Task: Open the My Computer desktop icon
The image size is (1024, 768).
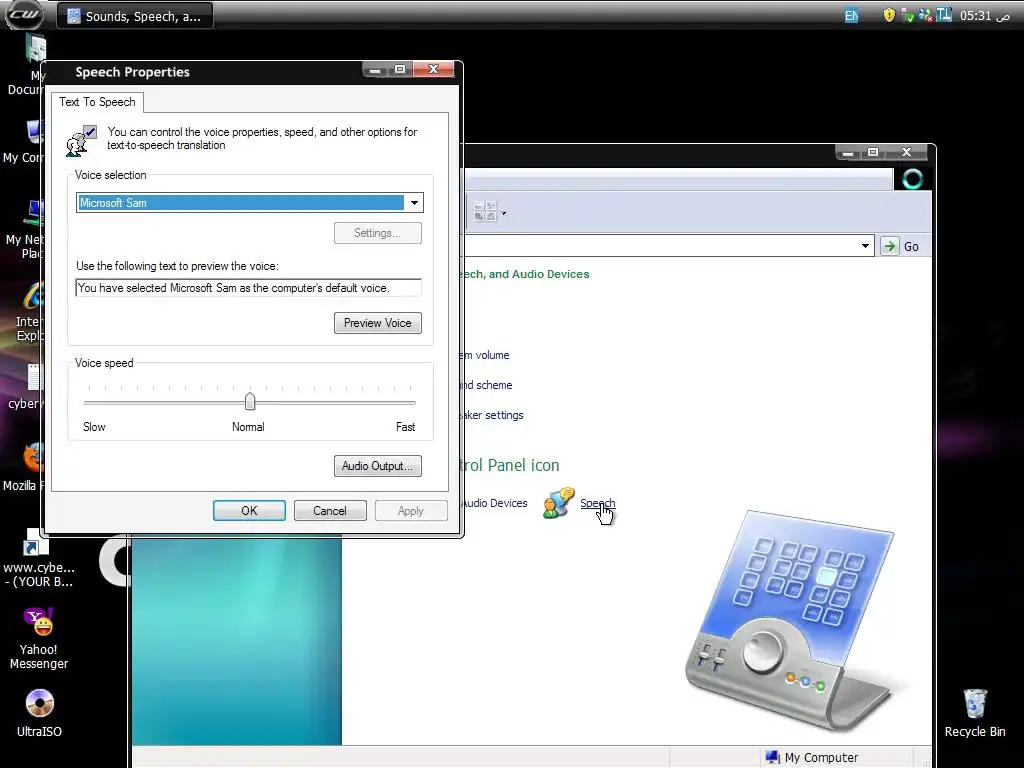Action: (23, 142)
